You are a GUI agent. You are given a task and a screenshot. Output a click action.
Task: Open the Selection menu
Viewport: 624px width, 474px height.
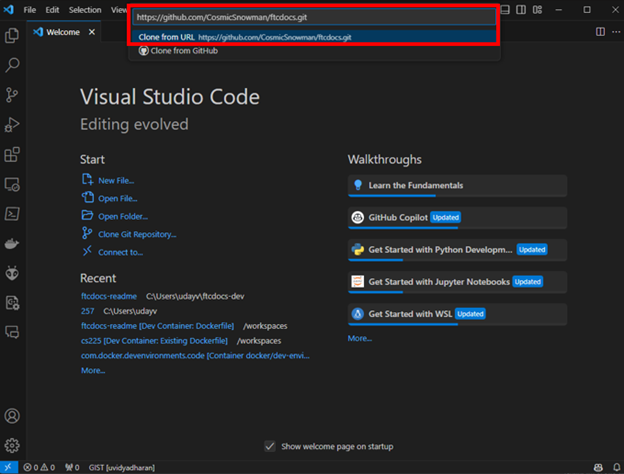(85, 9)
